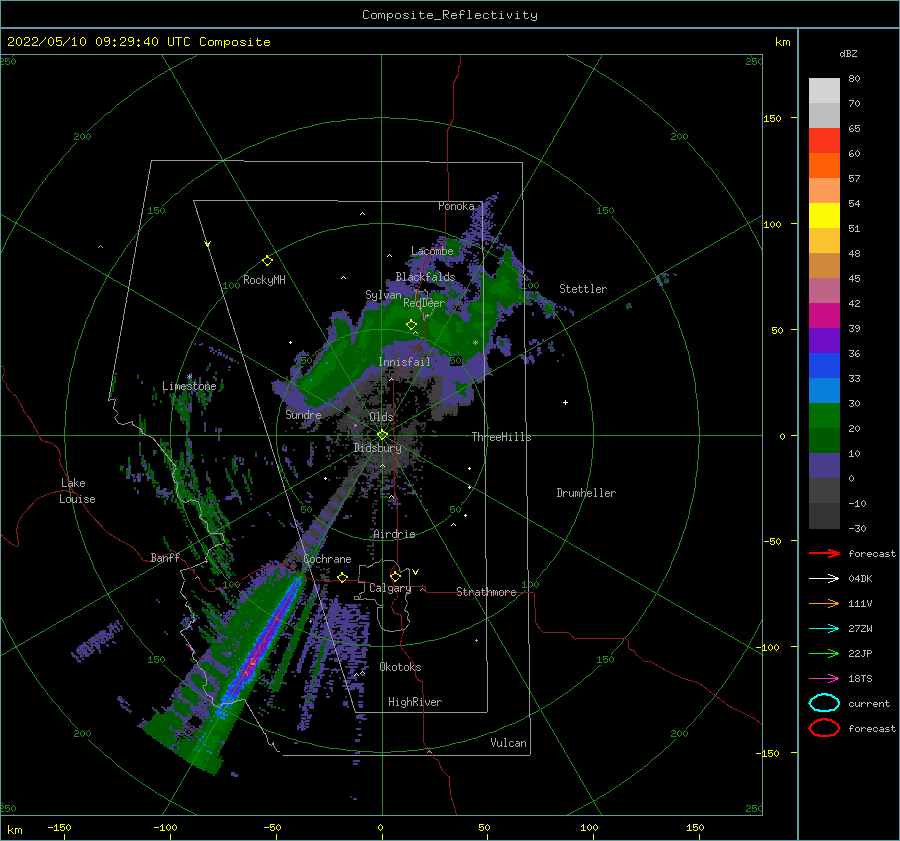Click the Airdrie city label
This screenshot has width=900, height=841.
click(x=394, y=534)
